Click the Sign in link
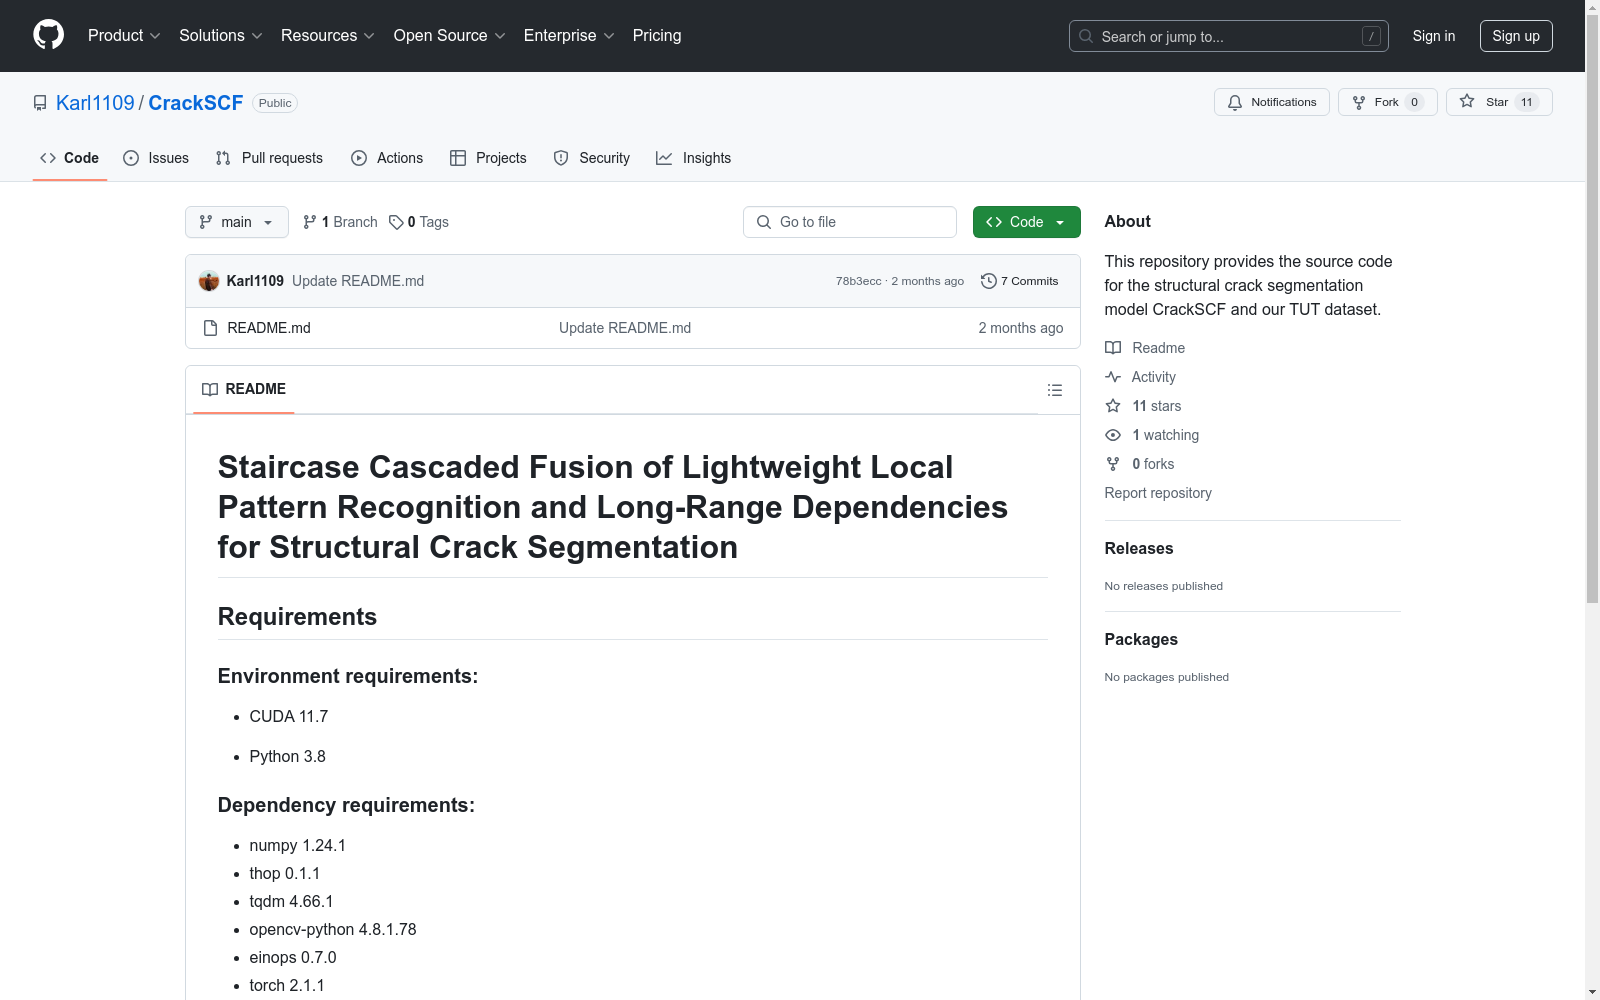 point(1434,36)
